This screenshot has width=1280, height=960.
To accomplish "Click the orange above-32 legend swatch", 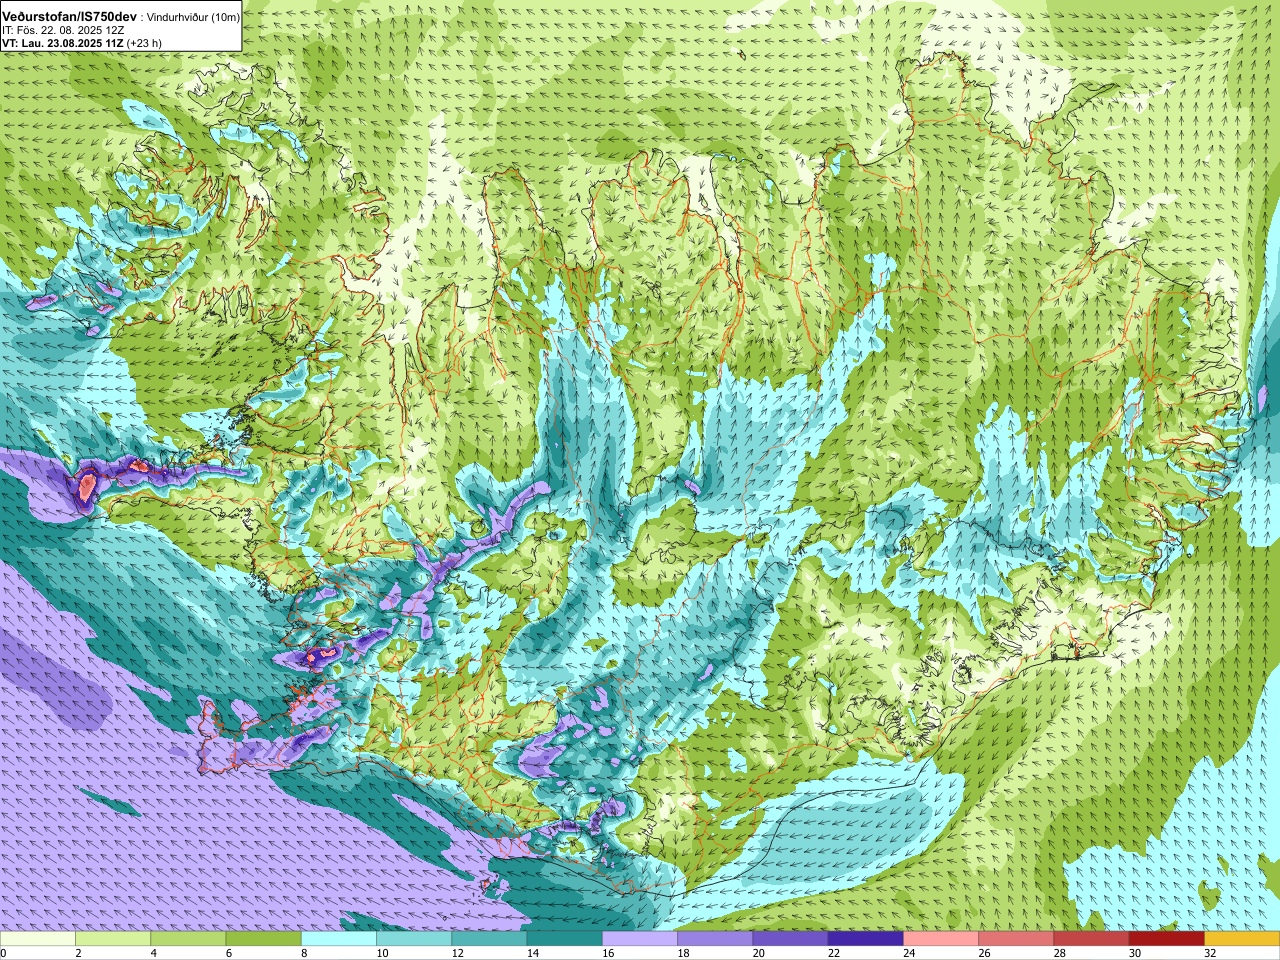I will pos(1242,939).
